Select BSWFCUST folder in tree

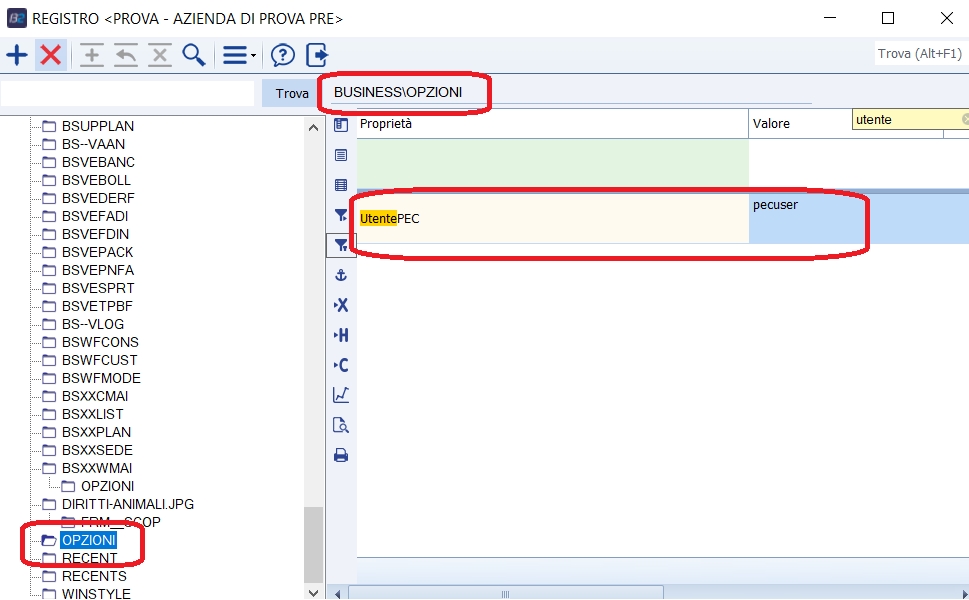(x=99, y=360)
